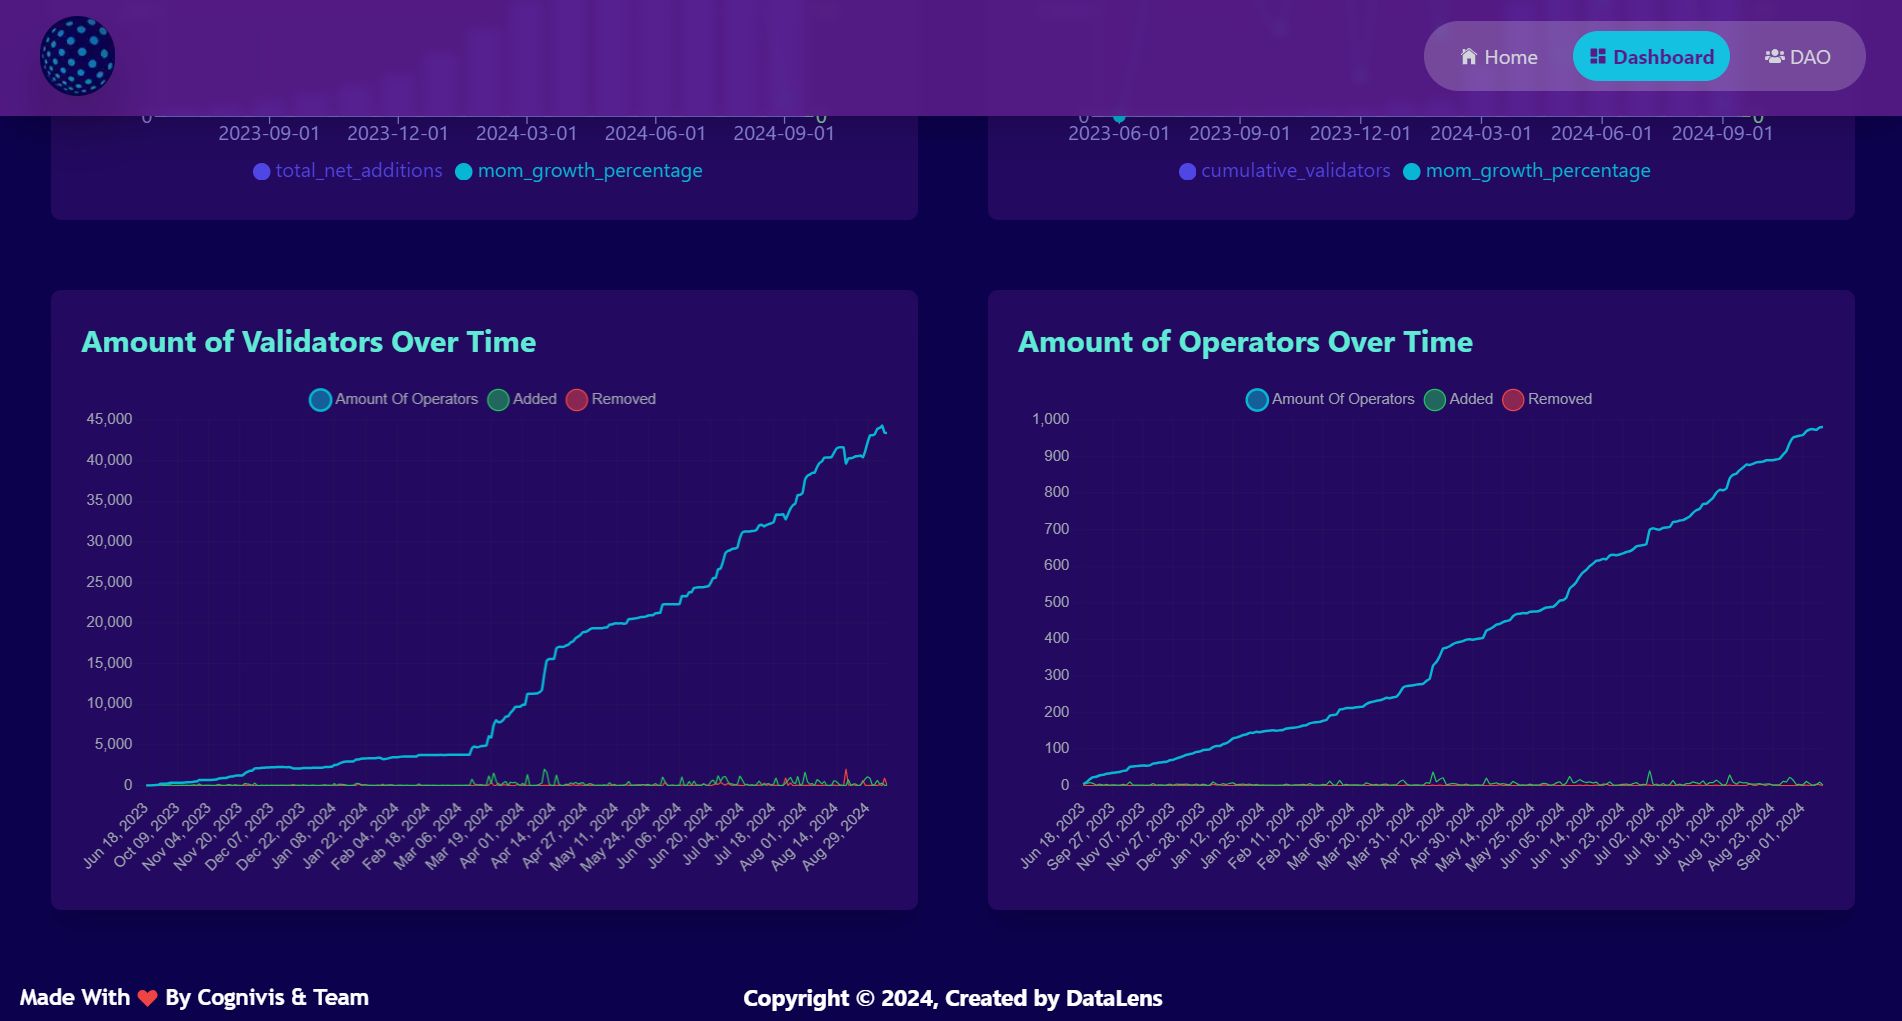Click the house icon beside Home
The image size is (1902, 1021).
[x=1469, y=56]
